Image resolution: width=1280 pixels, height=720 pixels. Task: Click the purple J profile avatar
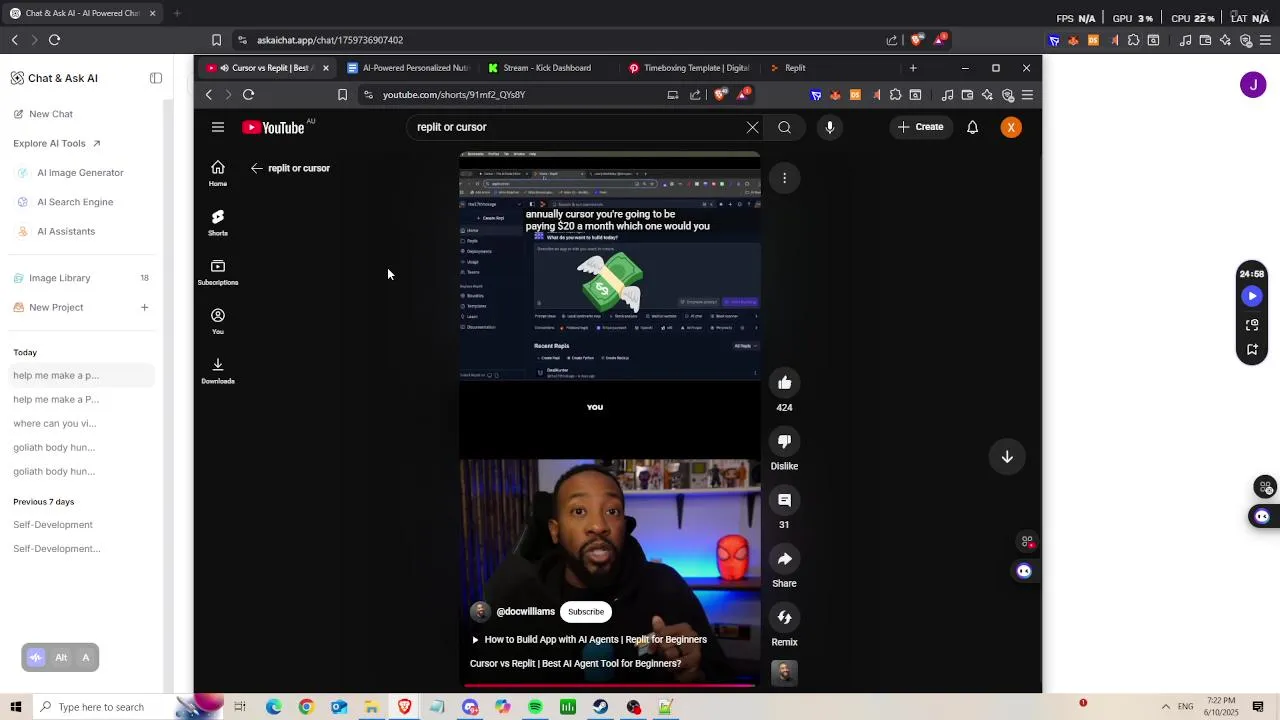tap(1253, 85)
